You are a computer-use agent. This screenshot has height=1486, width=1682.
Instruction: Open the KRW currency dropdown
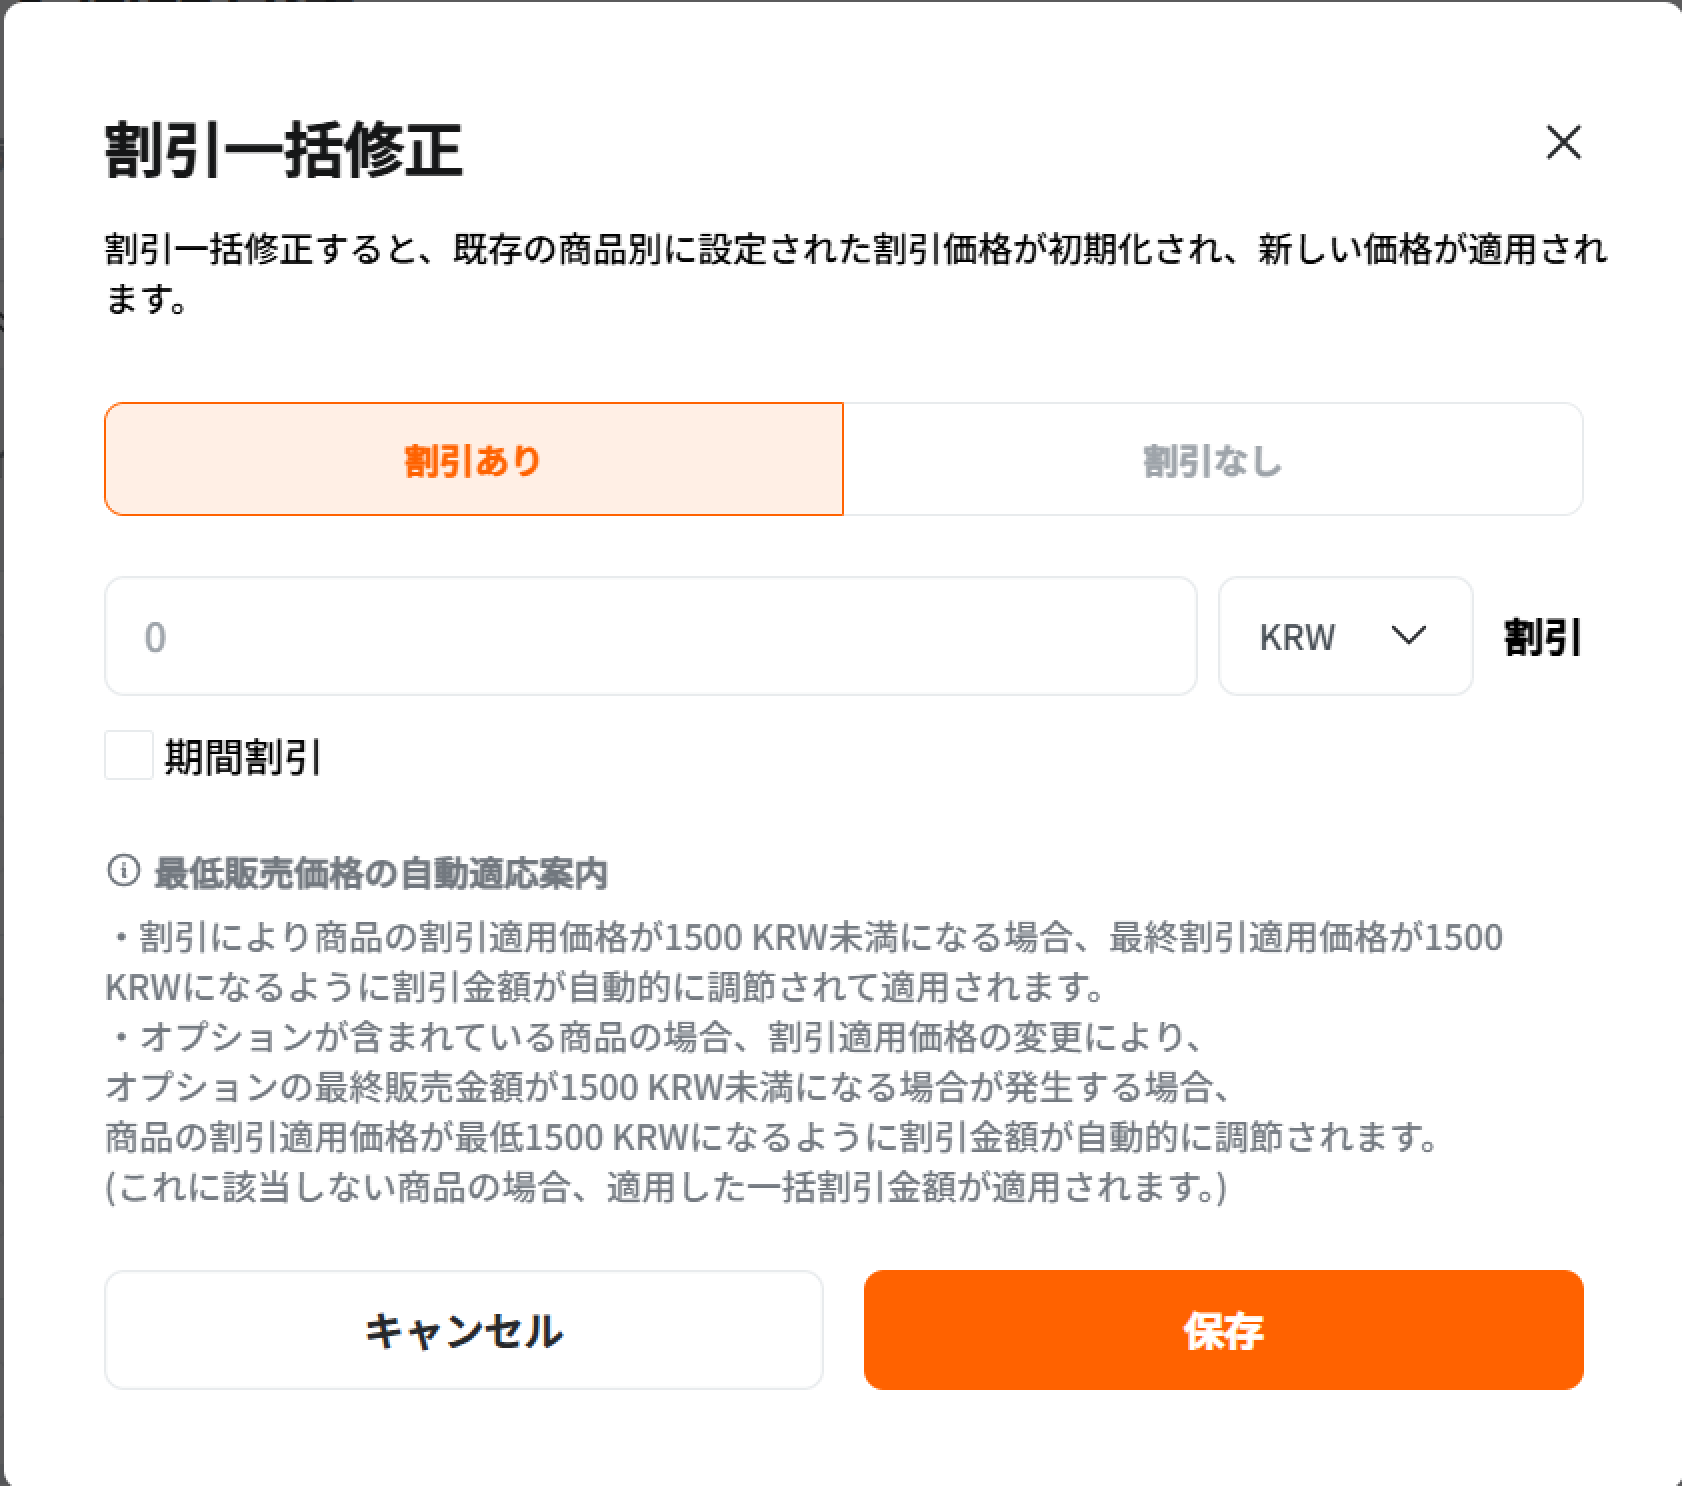pyautogui.click(x=1344, y=636)
